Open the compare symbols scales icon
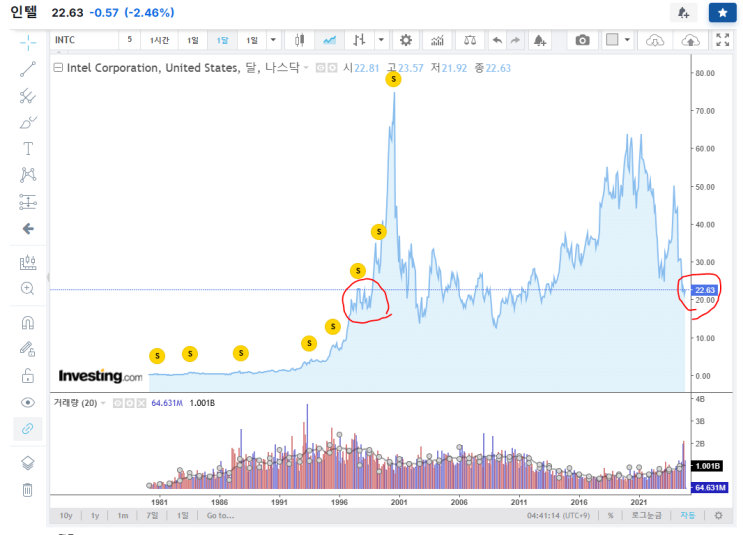This screenshot has width=743, height=535. click(470, 40)
